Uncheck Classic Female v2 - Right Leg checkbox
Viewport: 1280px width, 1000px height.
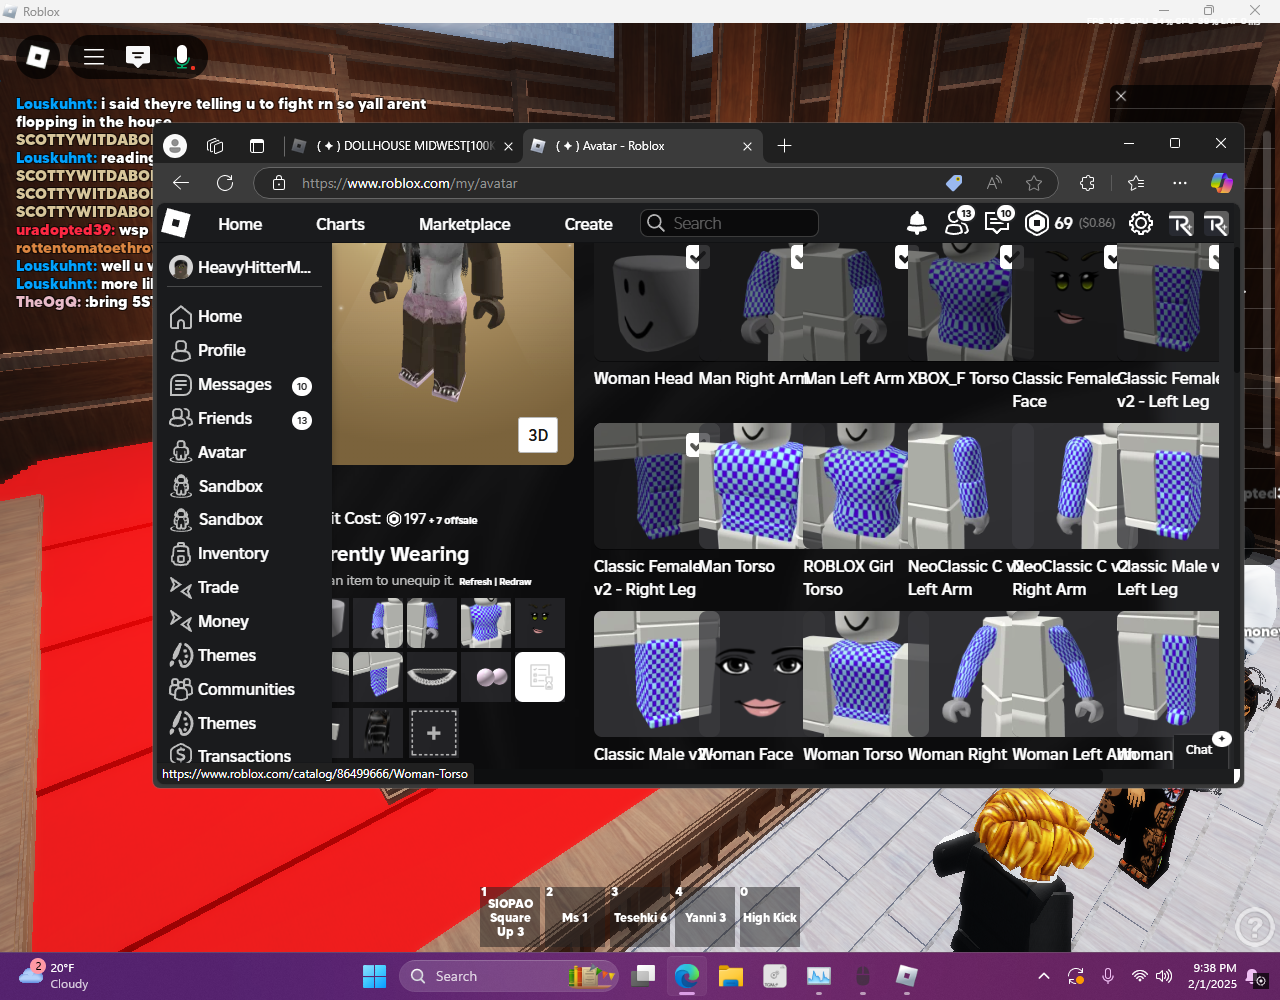(696, 445)
